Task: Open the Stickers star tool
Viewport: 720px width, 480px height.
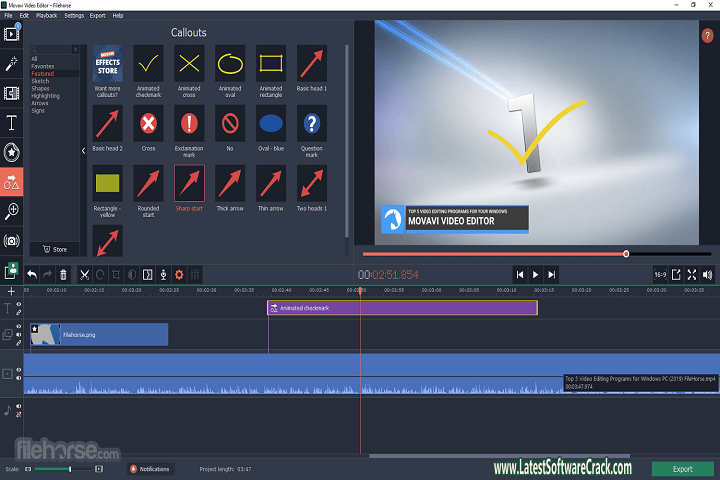Action: tap(12, 153)
